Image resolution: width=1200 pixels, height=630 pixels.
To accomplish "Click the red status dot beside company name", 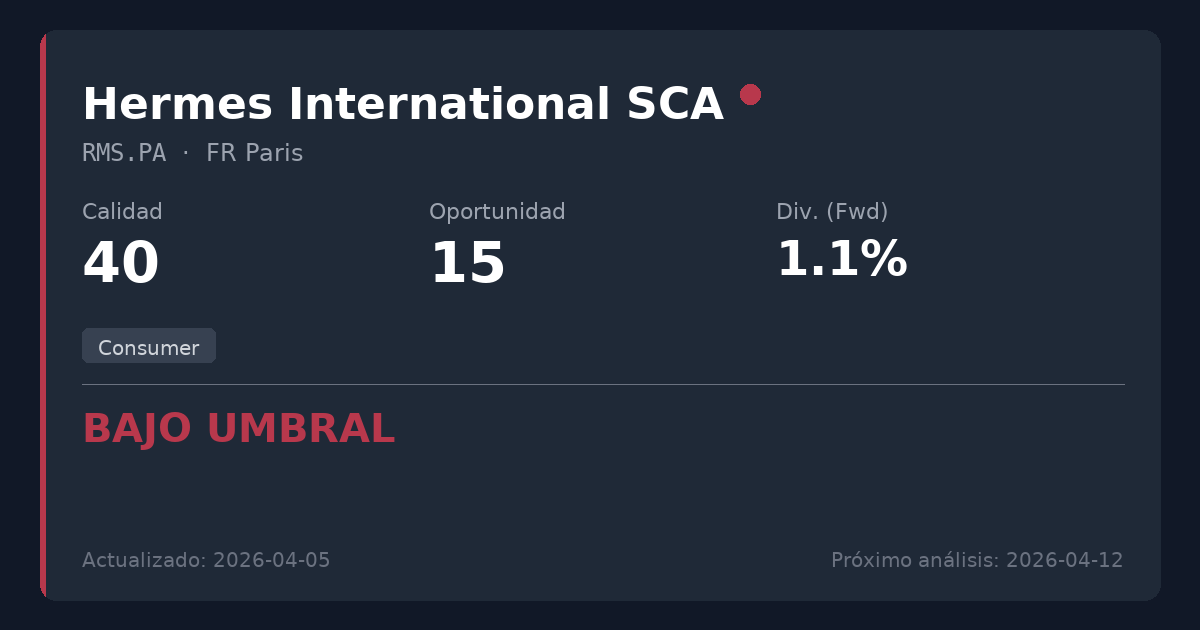I will tap(750, 95).
